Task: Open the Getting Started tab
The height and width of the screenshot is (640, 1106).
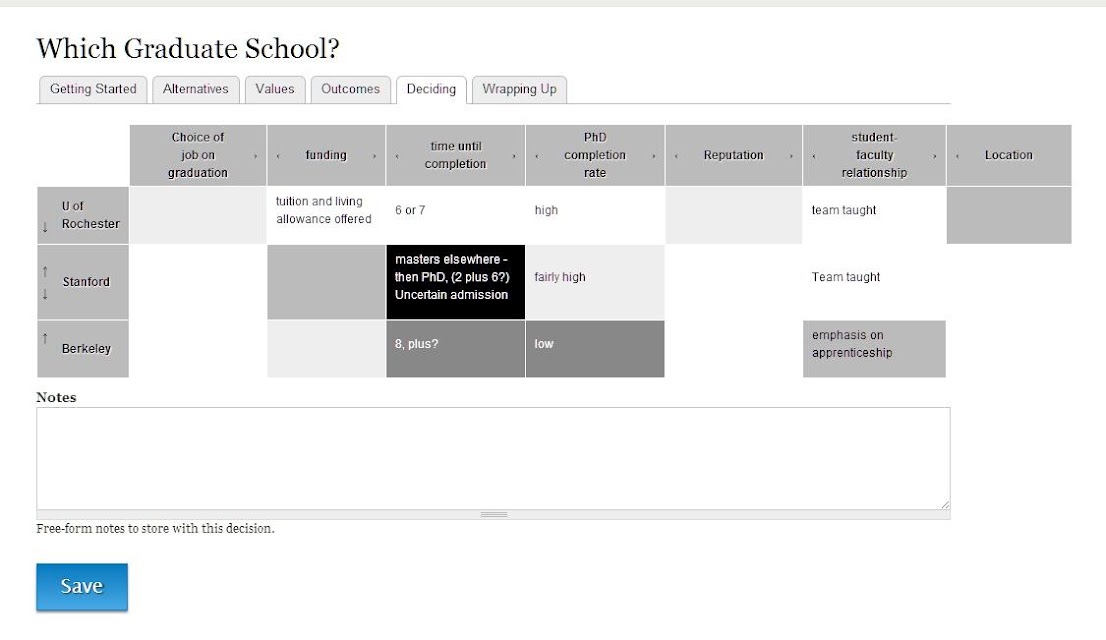Action: point(93,90)
